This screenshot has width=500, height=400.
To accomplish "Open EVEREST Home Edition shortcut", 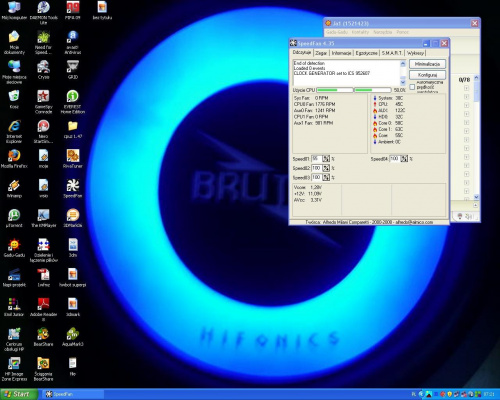I will click(73, 102).
